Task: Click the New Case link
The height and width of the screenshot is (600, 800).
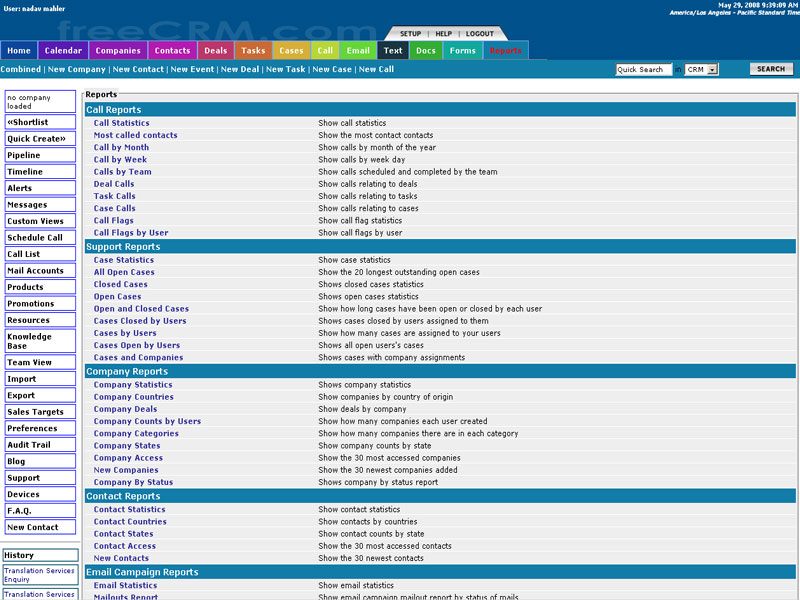Action: pos(332,69)
